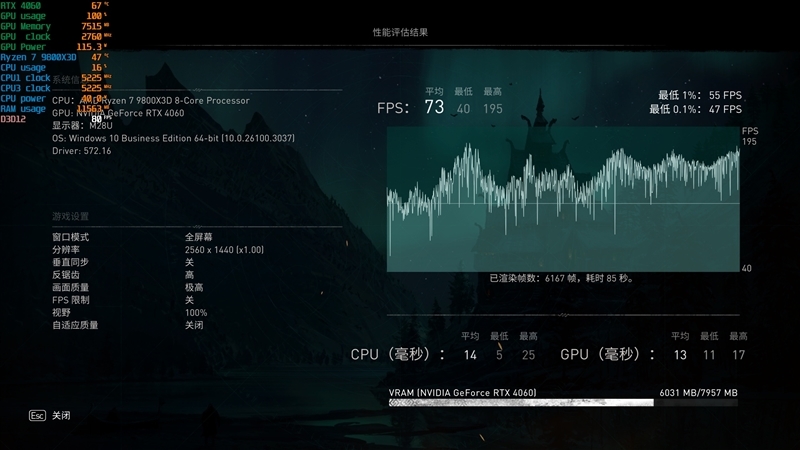
Task: Click the 显示器 monitor line
Action: tap(82, 126)
